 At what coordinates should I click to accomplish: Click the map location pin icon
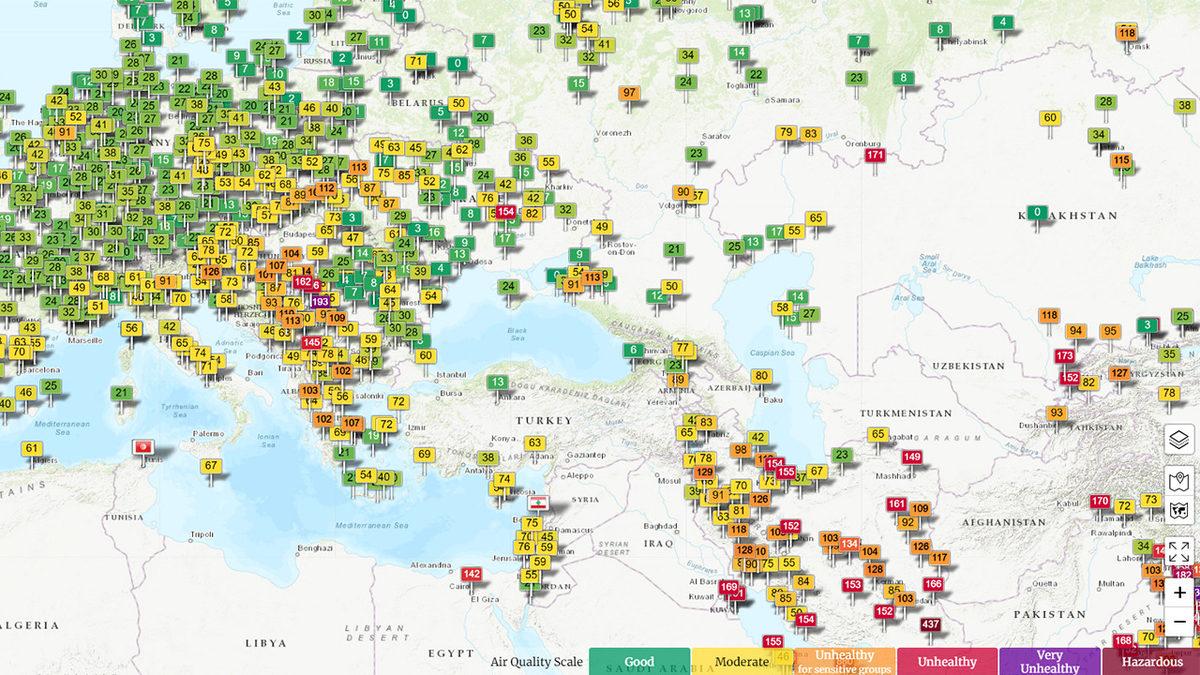tap(1179, 479)
